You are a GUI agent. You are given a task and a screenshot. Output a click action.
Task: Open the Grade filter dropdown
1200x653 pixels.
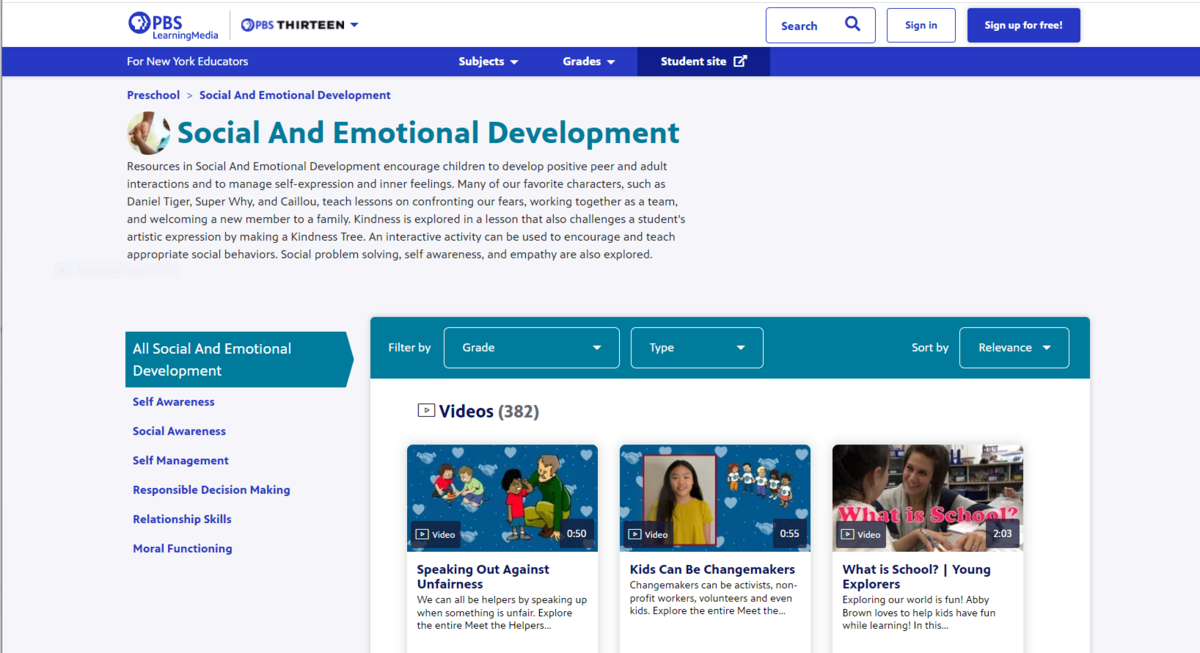531,347
